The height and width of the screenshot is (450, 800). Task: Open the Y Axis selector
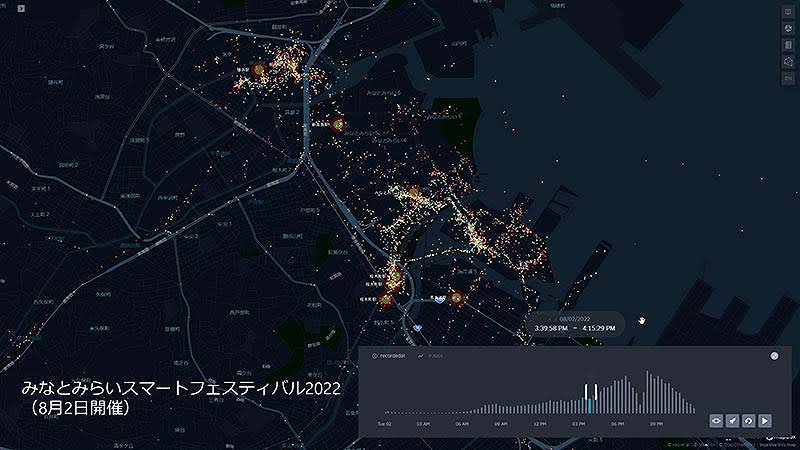click(435, 356)
